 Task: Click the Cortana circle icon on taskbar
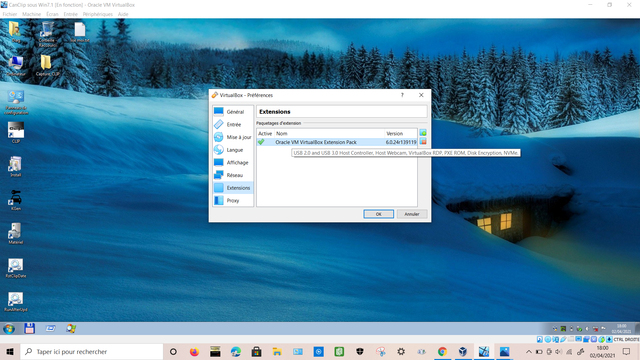pos(173,351)
